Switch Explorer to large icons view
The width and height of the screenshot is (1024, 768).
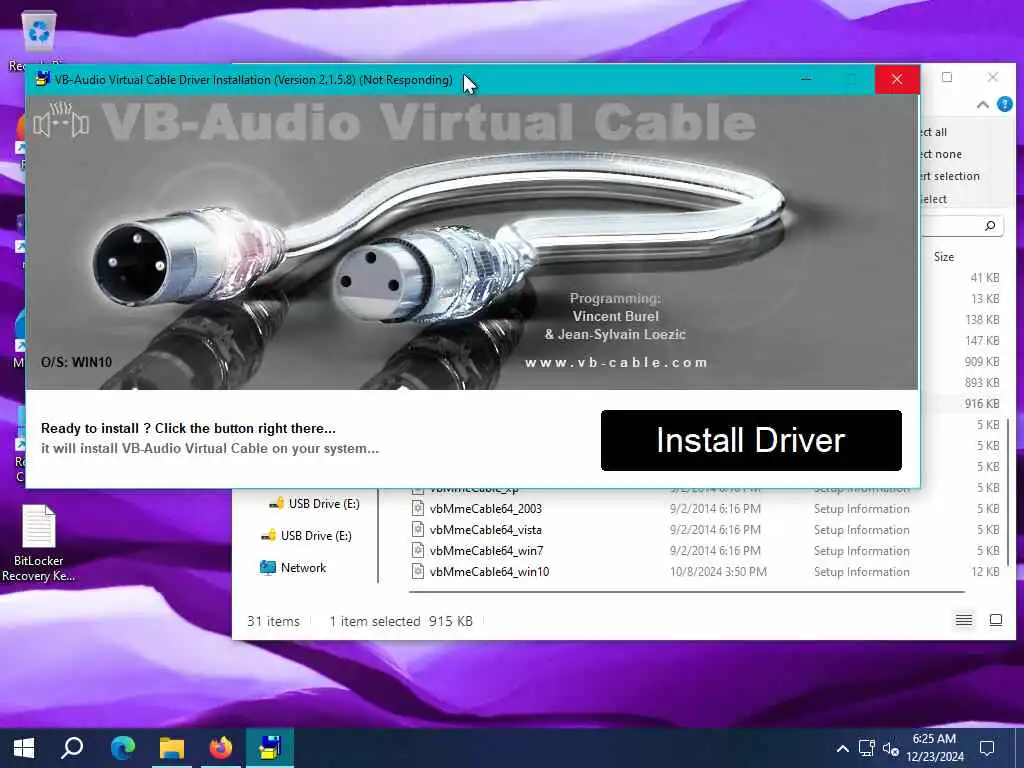[996, 620]
